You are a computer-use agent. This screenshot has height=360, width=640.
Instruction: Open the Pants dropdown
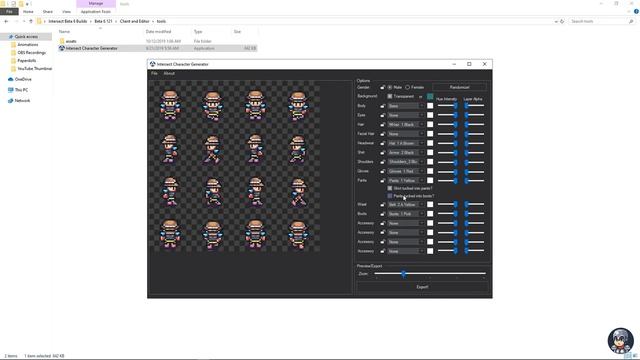(x=406, y=180)
